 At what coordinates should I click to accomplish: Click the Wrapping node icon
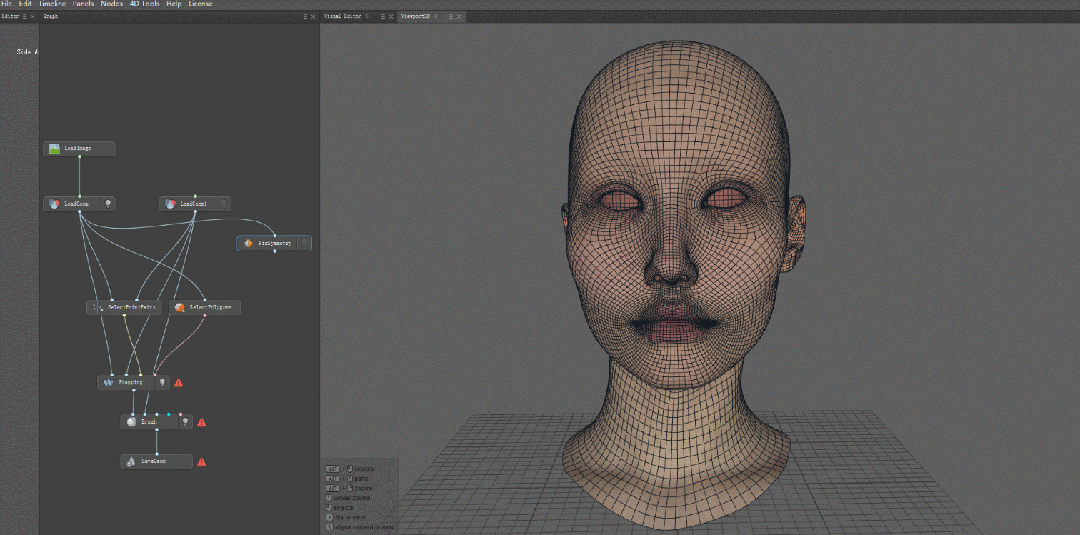pyautogui.click(x=108, y=382)
